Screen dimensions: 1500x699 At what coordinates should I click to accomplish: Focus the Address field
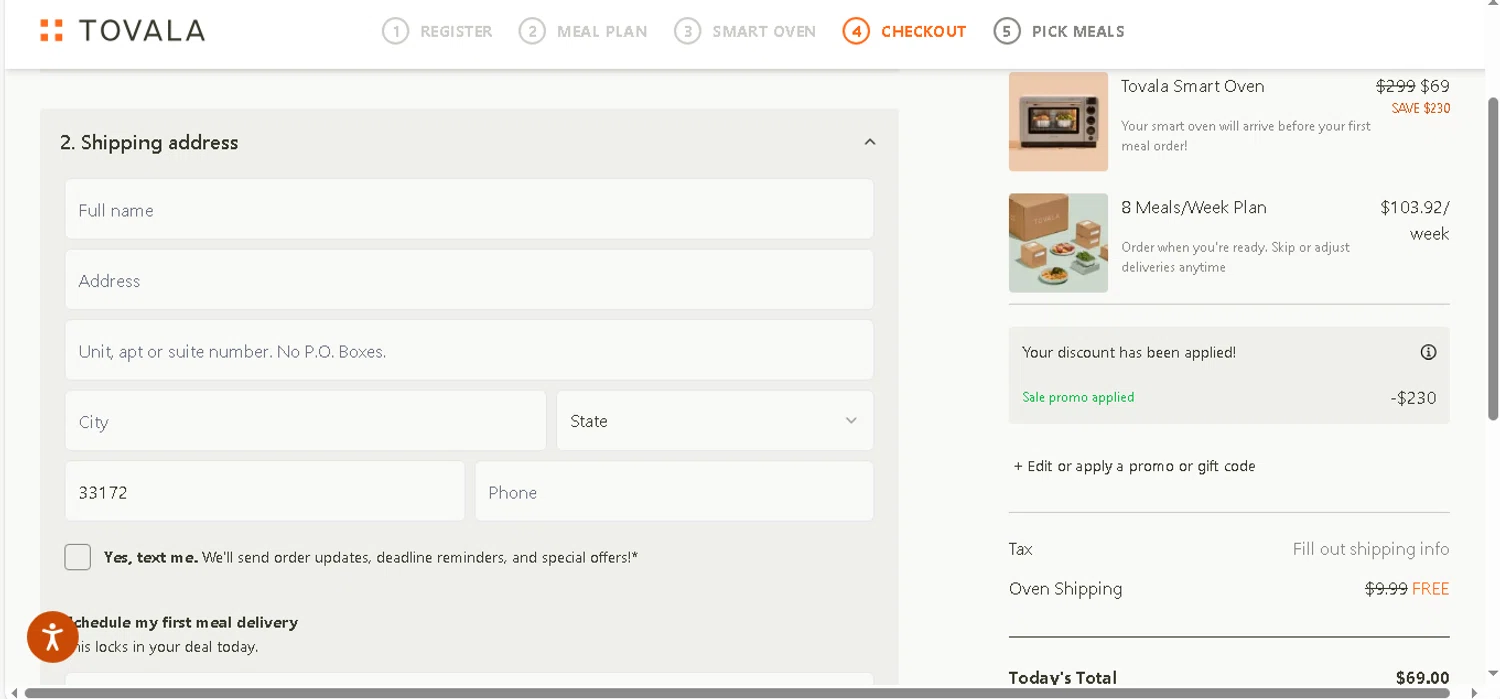469,280
